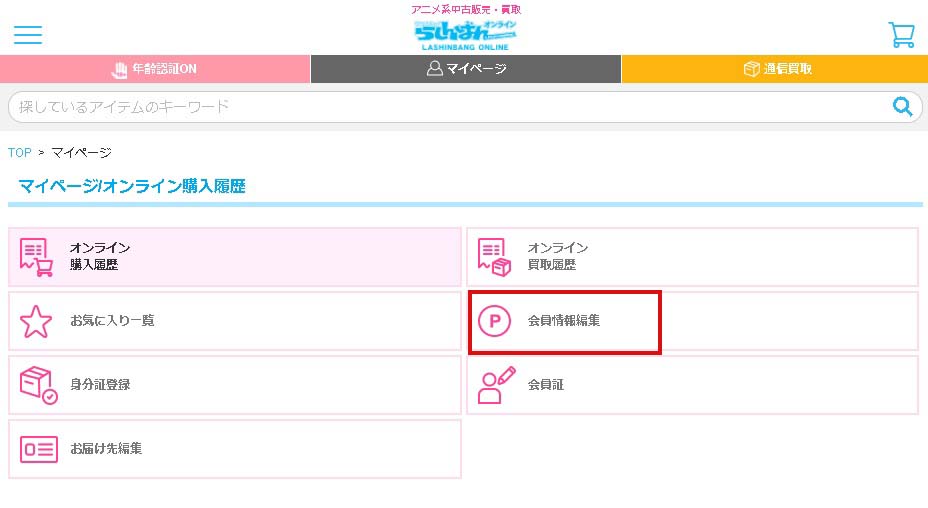Open the hamburger menu
928x508 pixels.
(x=28, y=35)
